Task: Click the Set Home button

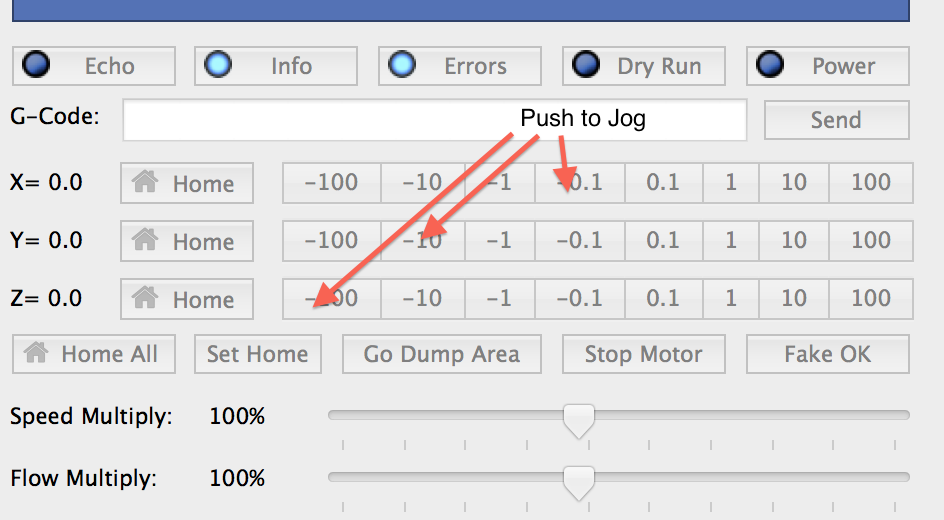Action: click(257, 354)
